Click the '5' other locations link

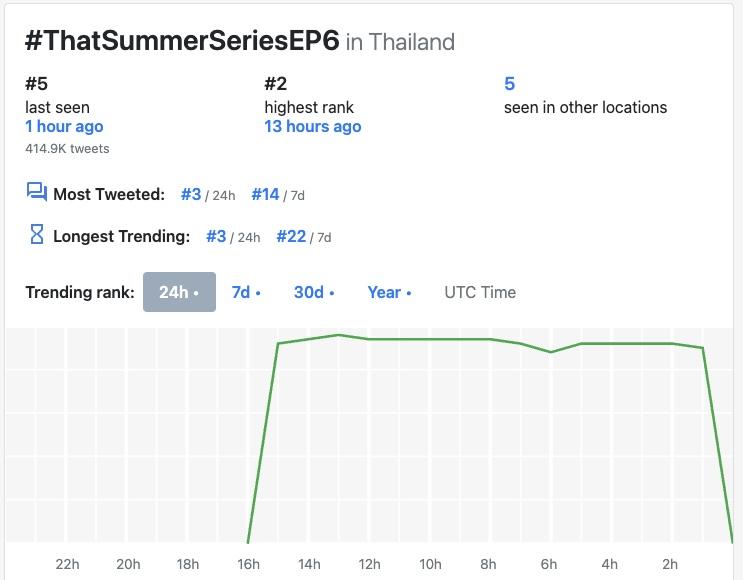point(510,84)
